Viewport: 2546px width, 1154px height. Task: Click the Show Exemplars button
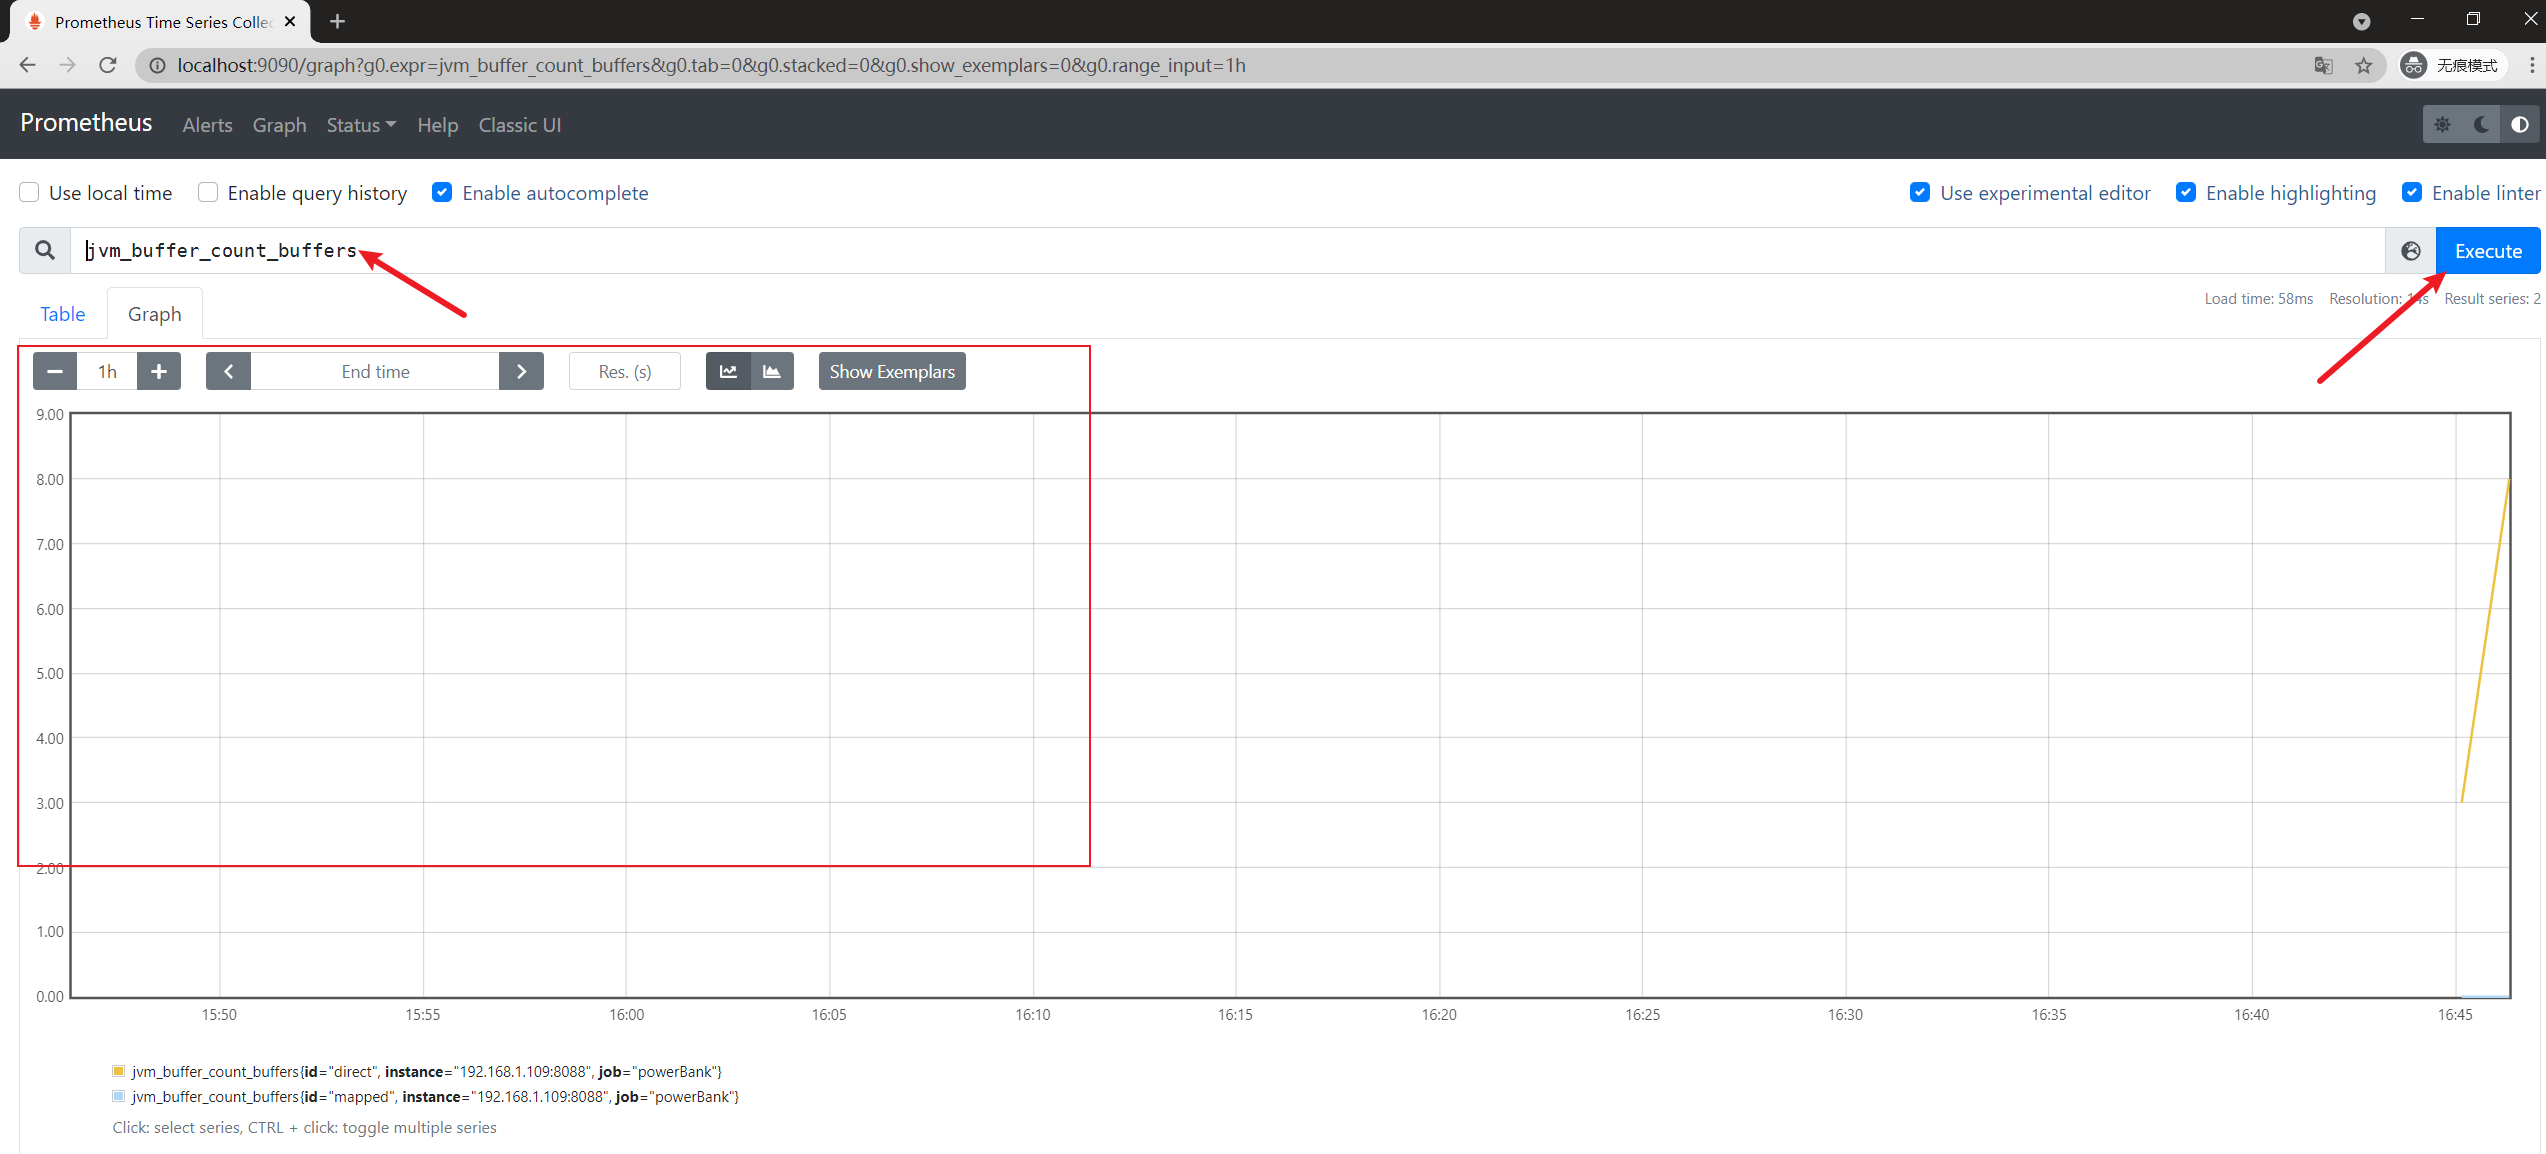(x=891, y=371)
